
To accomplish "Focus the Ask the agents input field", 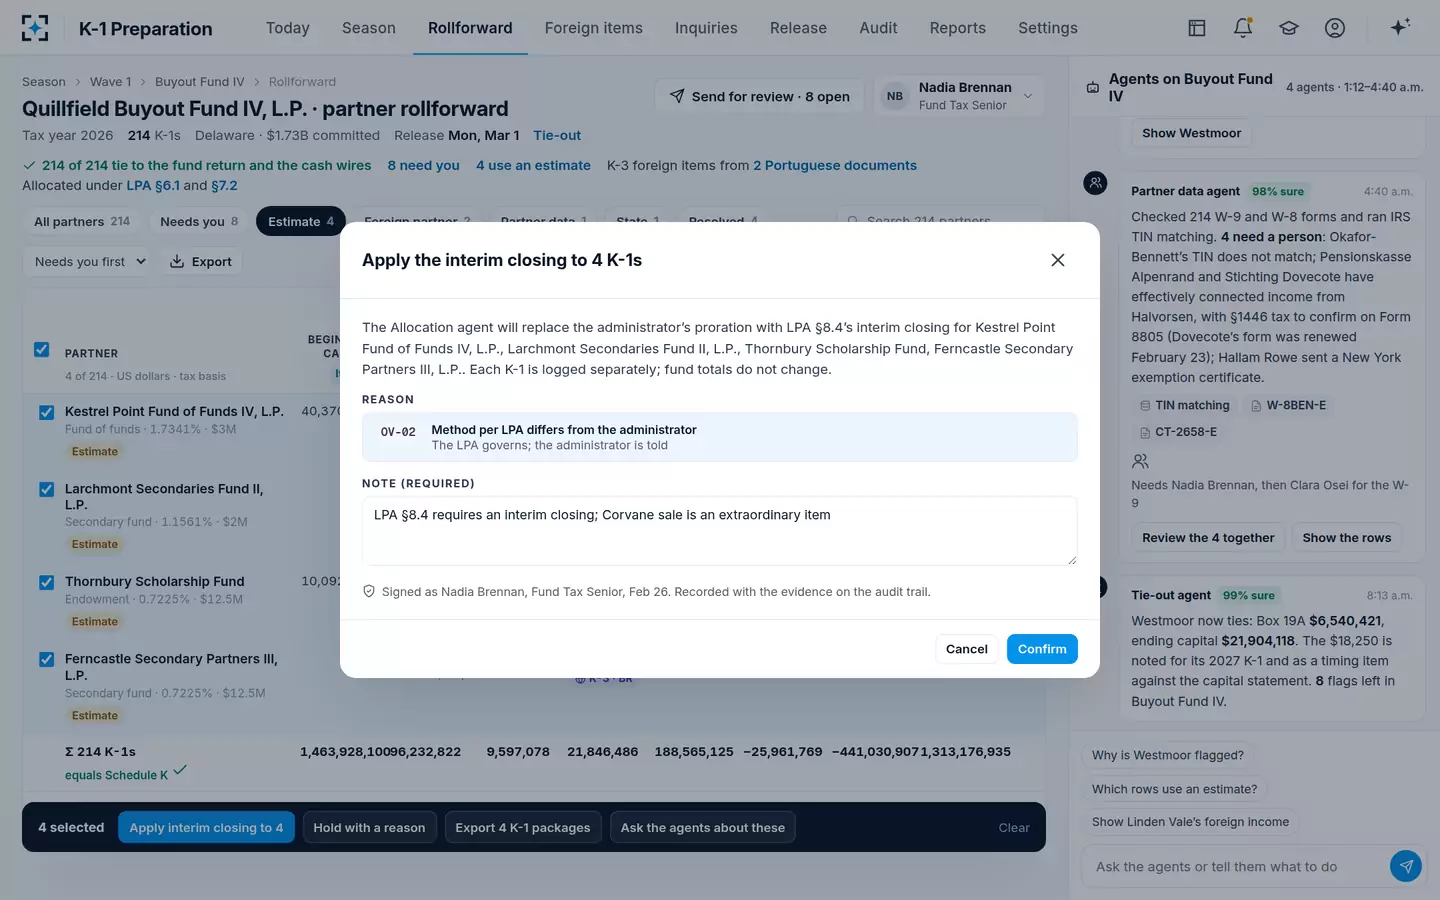I will pyautogui.click(x=1234, y=867).
